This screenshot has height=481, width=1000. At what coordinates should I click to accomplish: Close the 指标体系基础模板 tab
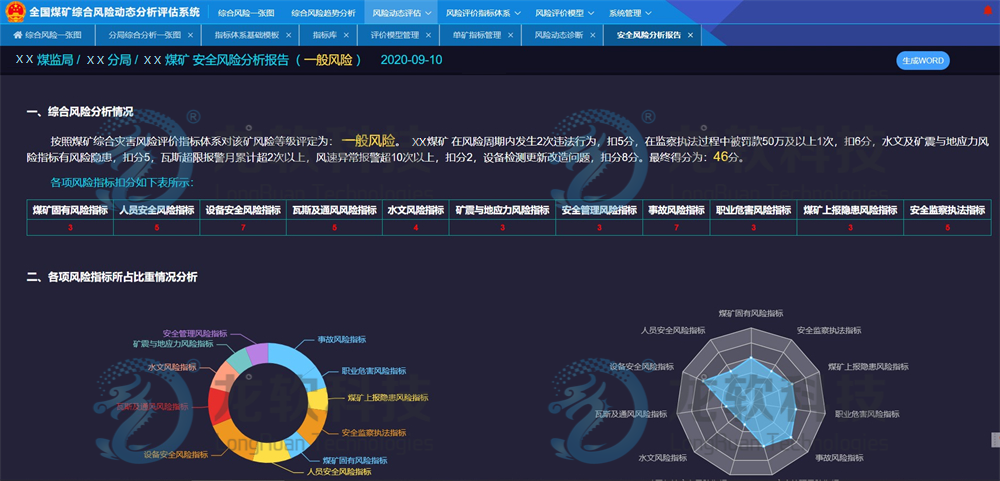point(288,34)
